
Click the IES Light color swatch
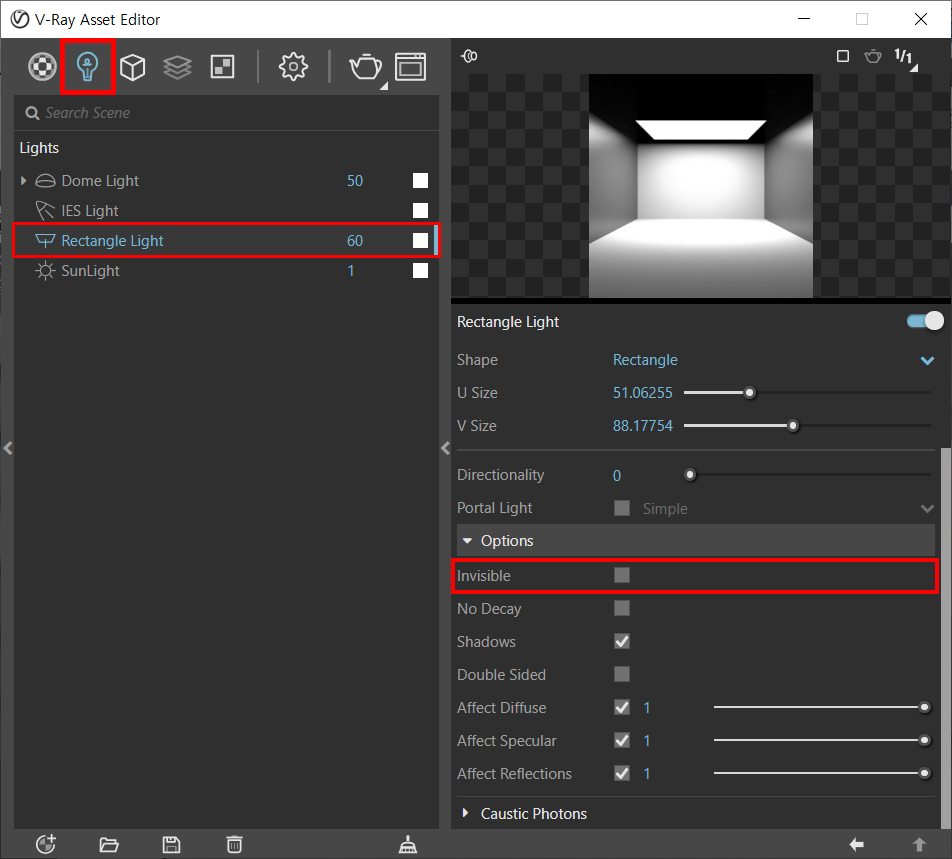(x=420, y=211)
